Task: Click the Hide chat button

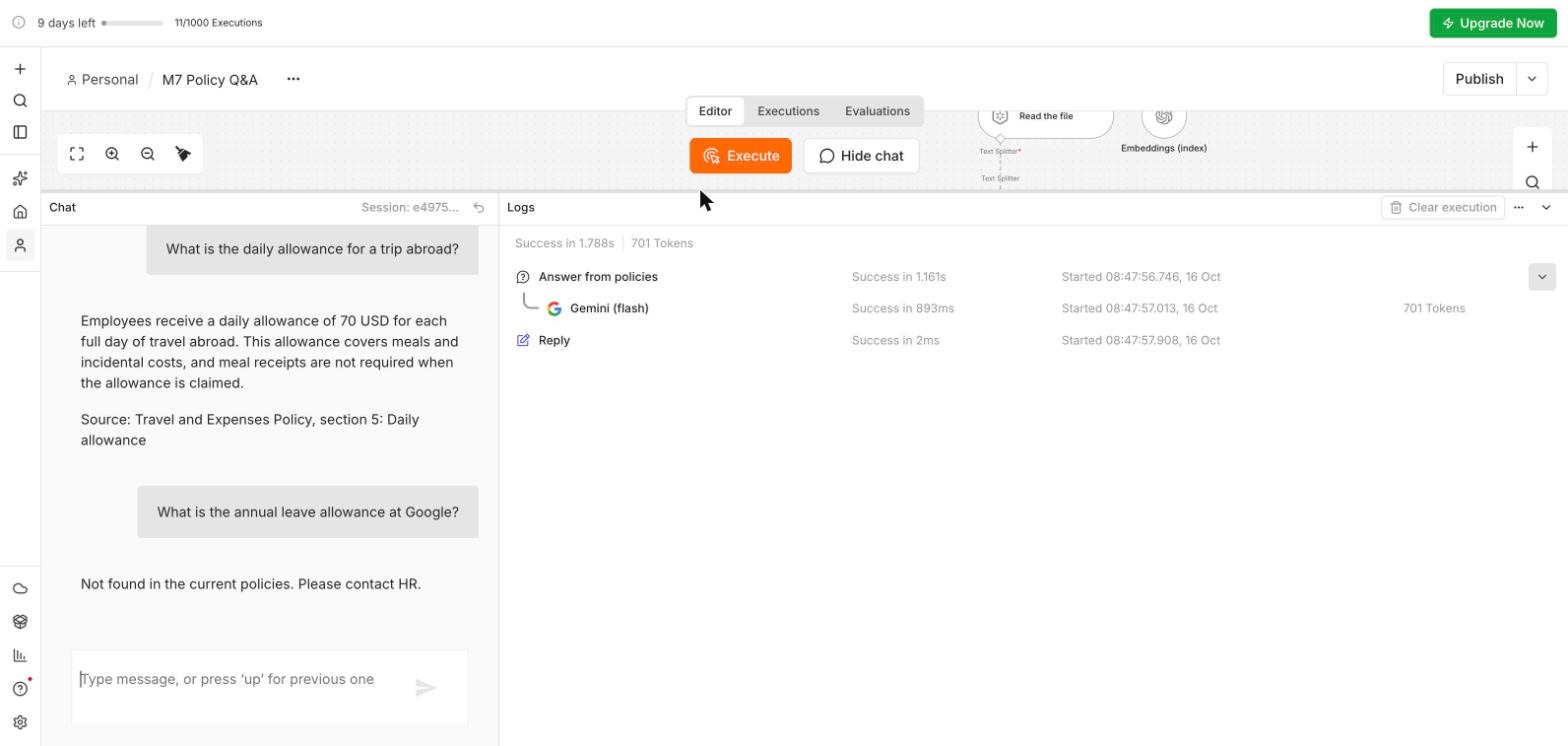Action: [x=861, y=156]
